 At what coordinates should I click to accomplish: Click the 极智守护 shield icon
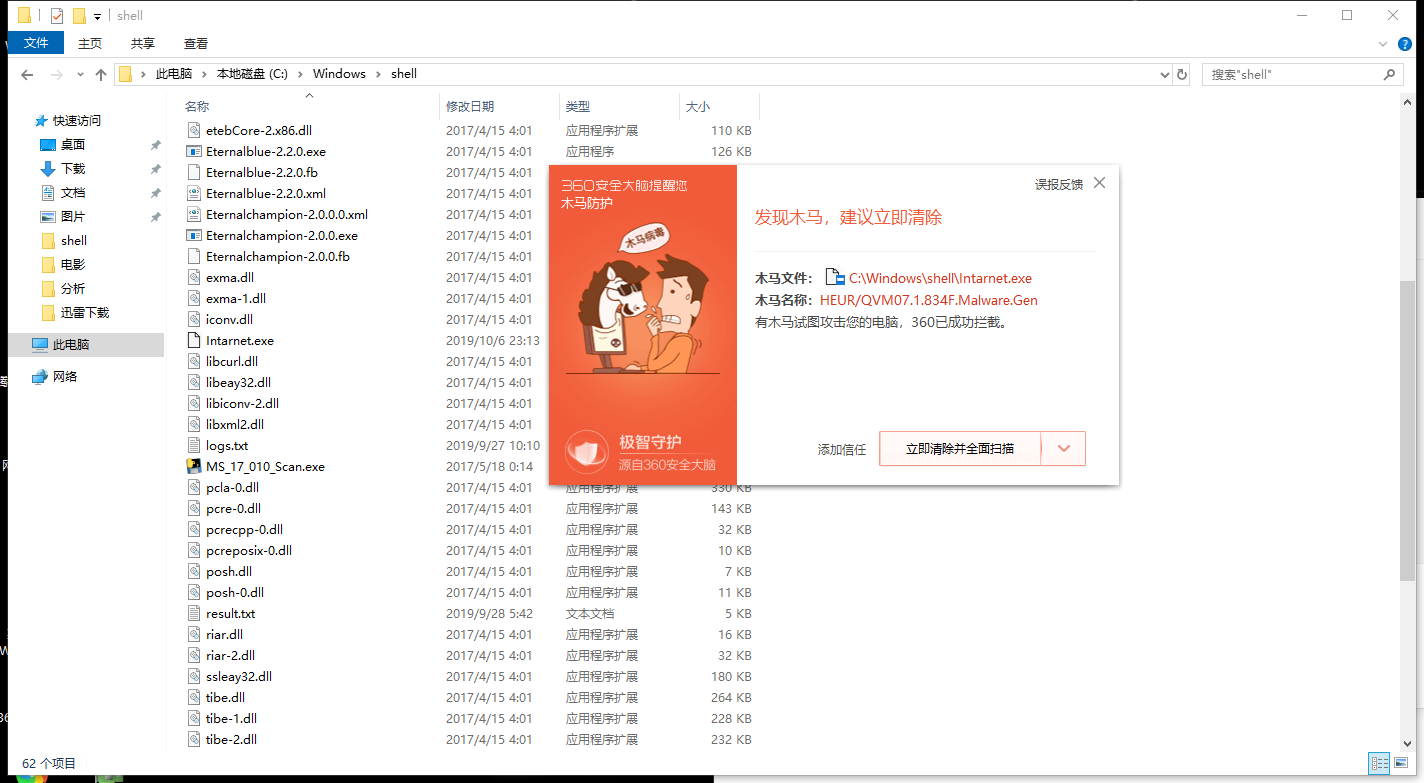(x=587, y=451)
